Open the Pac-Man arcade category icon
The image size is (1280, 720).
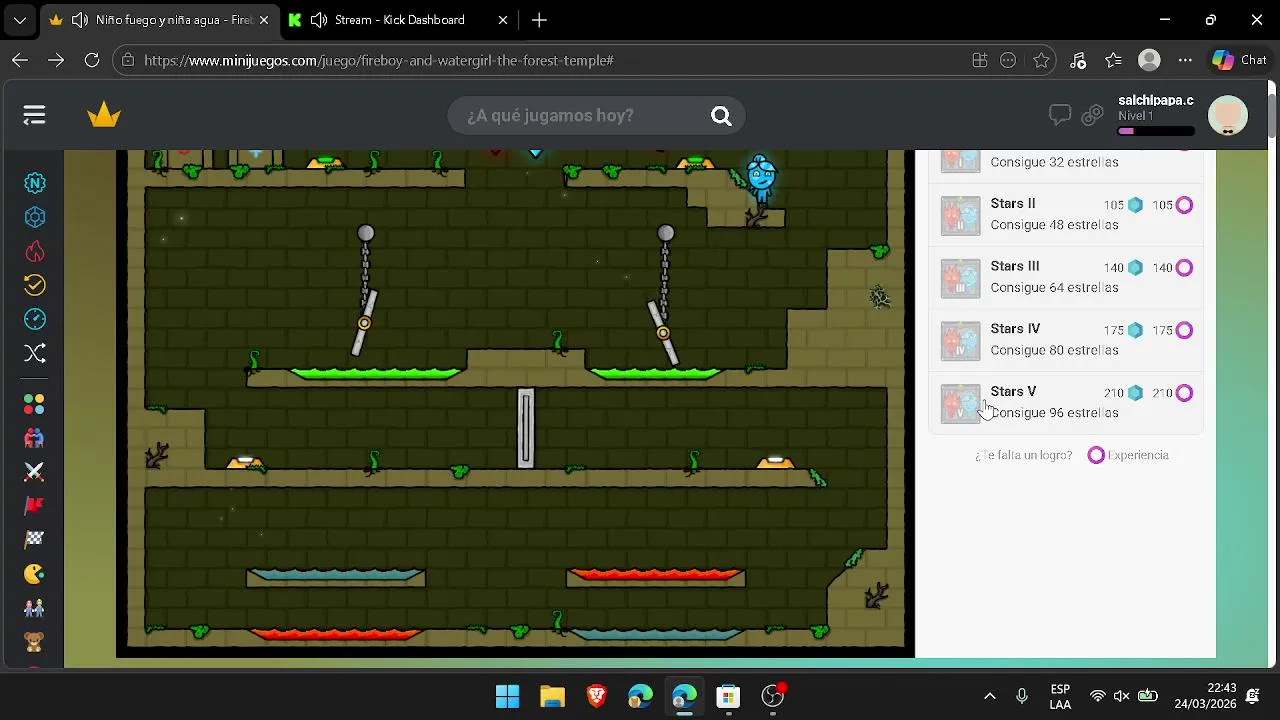pos(34,574)
